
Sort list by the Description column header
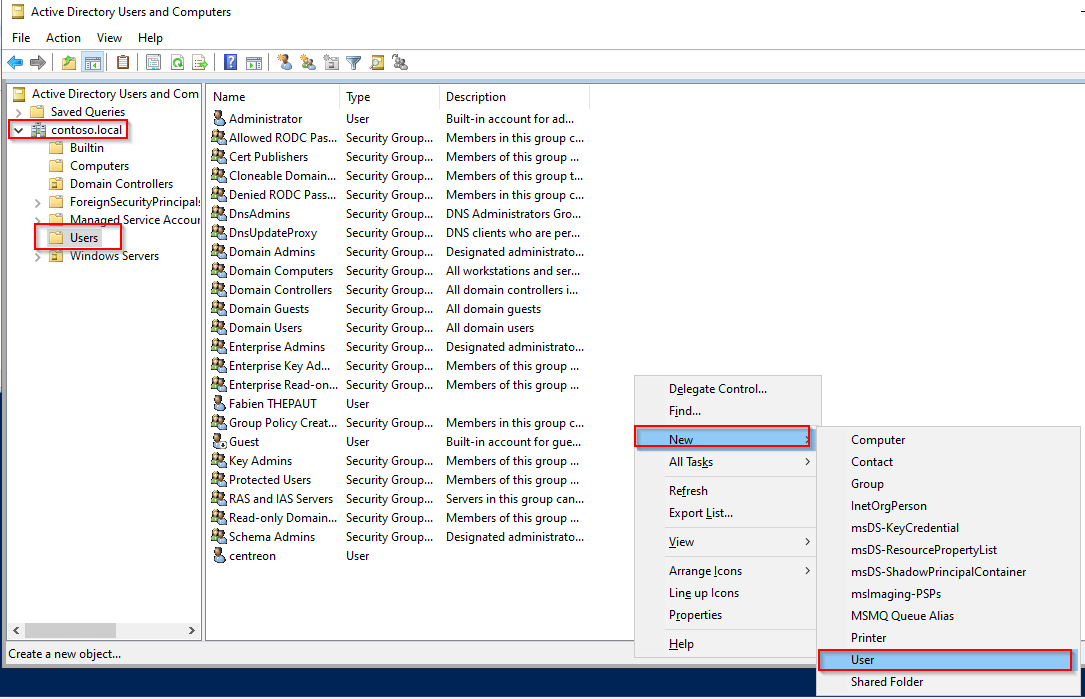click(476, 97)
